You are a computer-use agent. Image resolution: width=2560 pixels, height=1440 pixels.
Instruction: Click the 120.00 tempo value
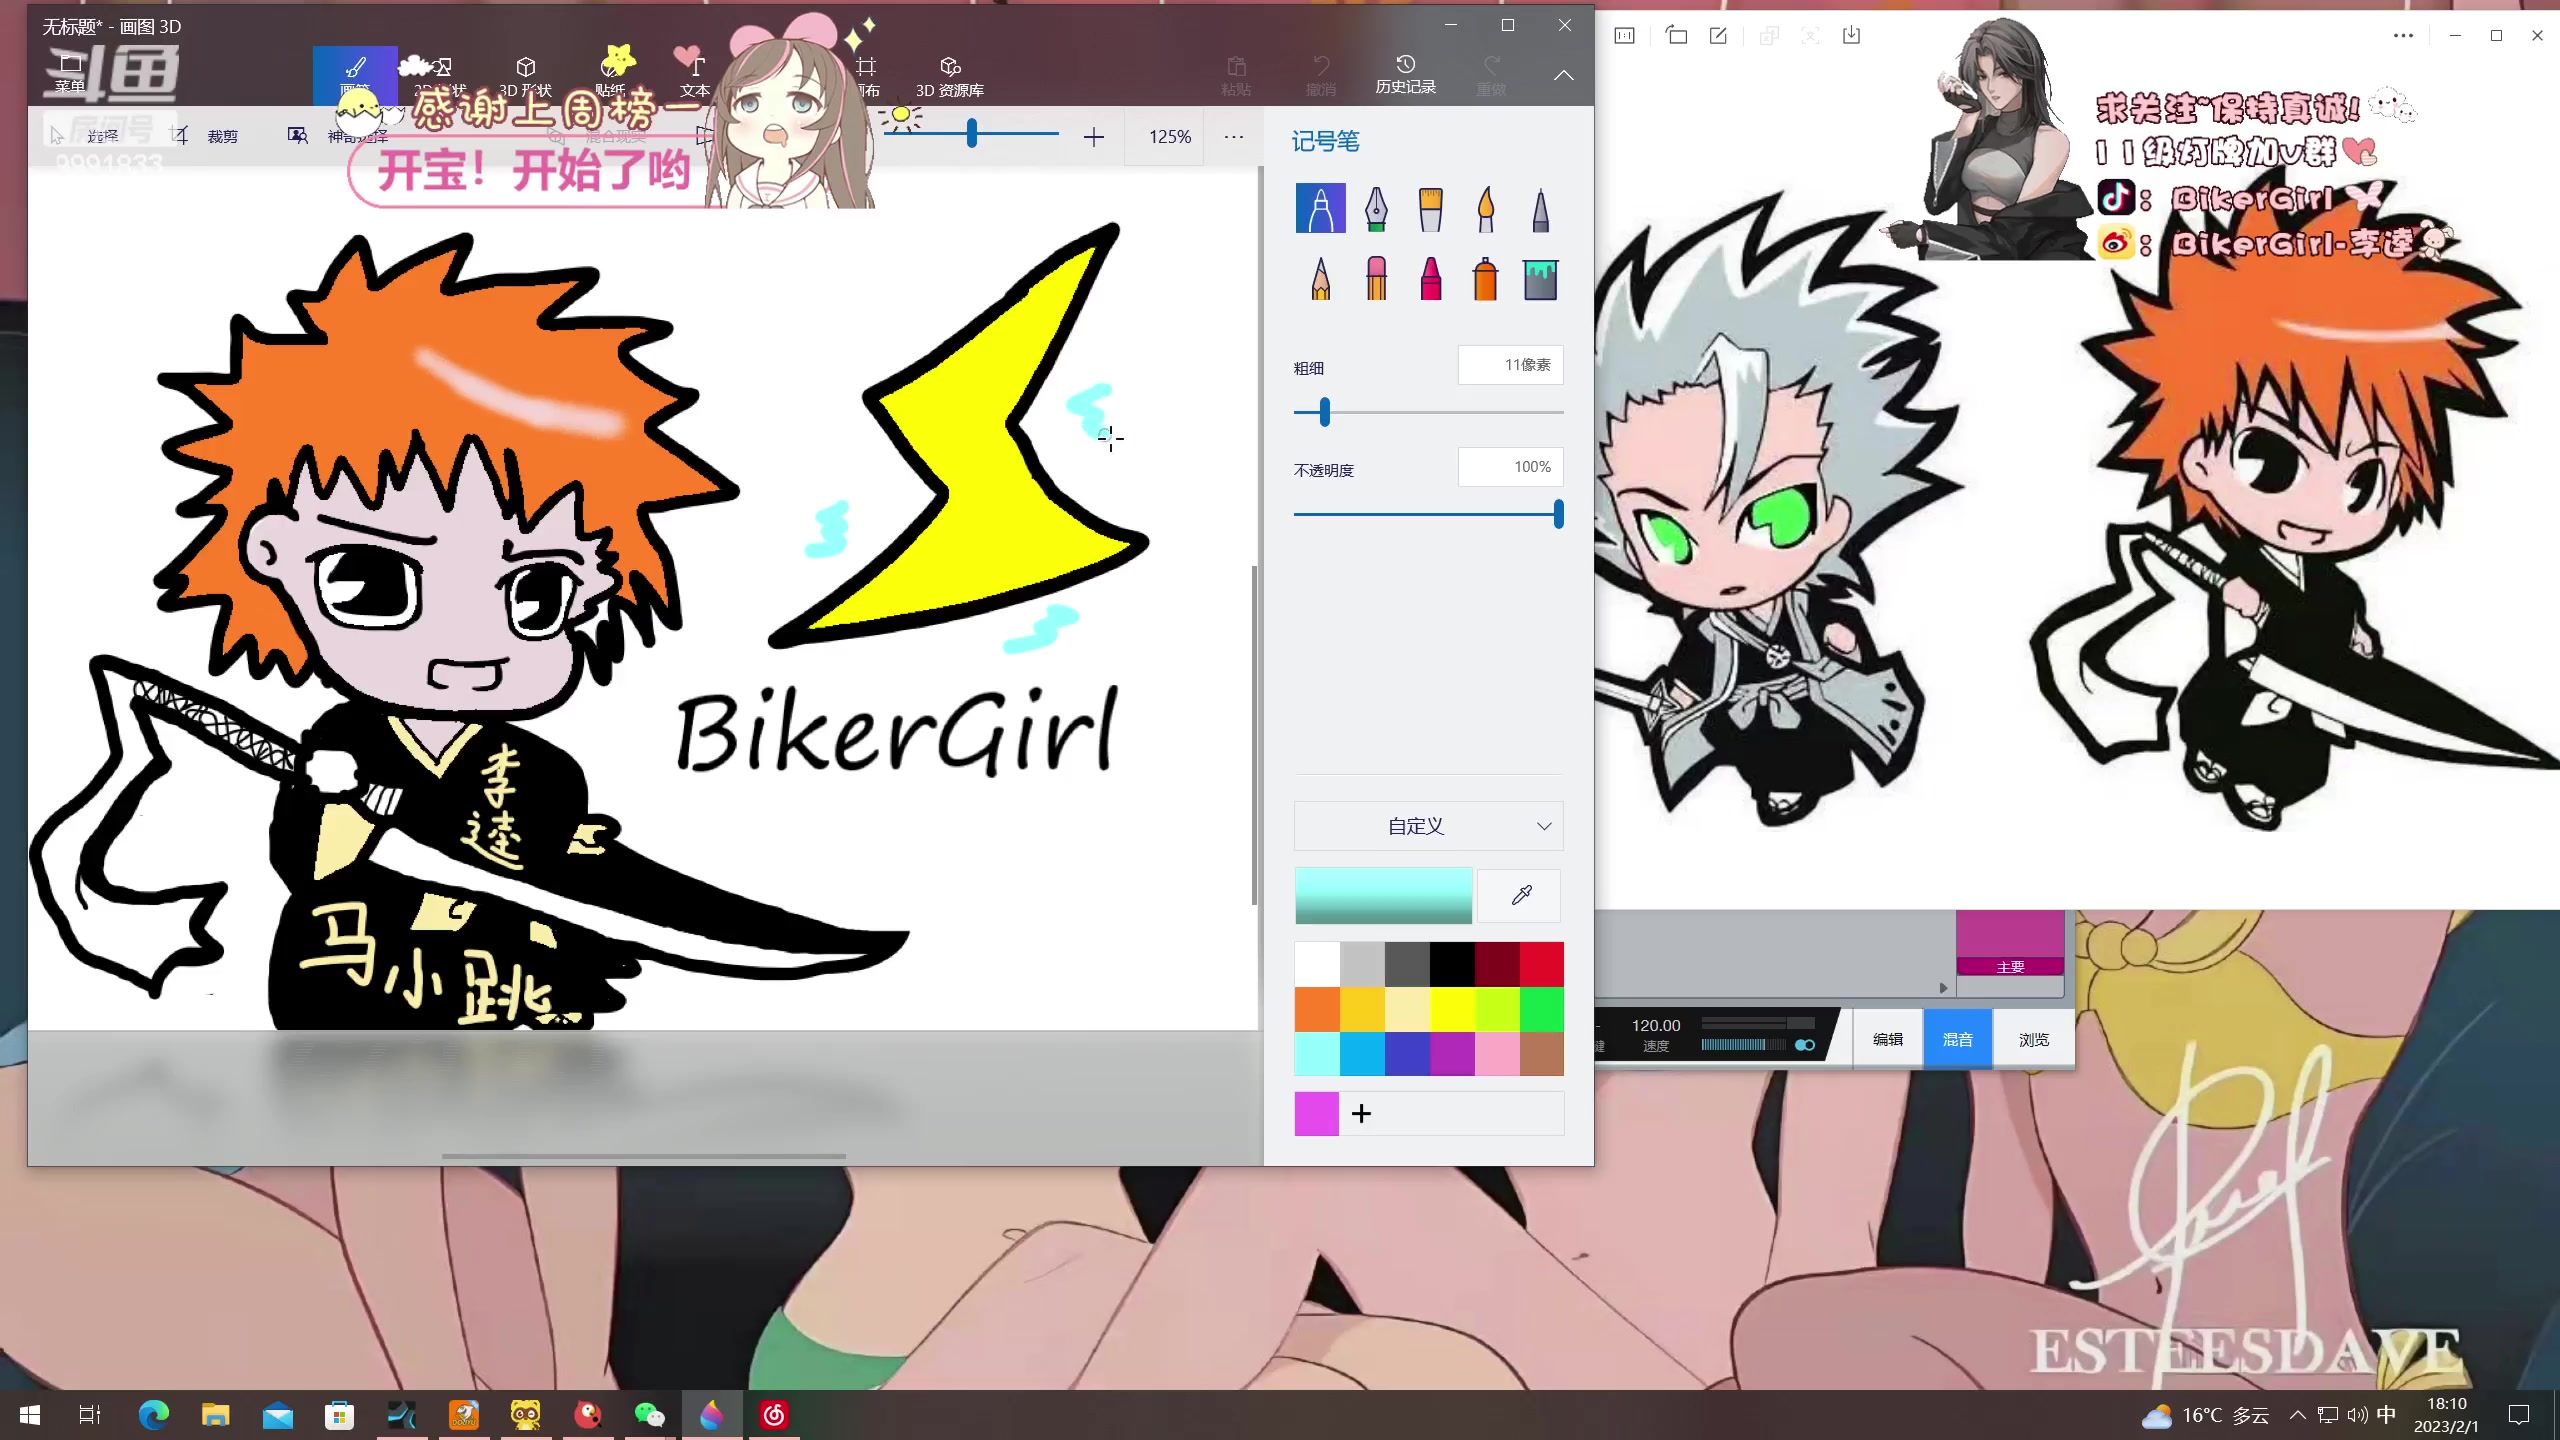(1656, 1025)
